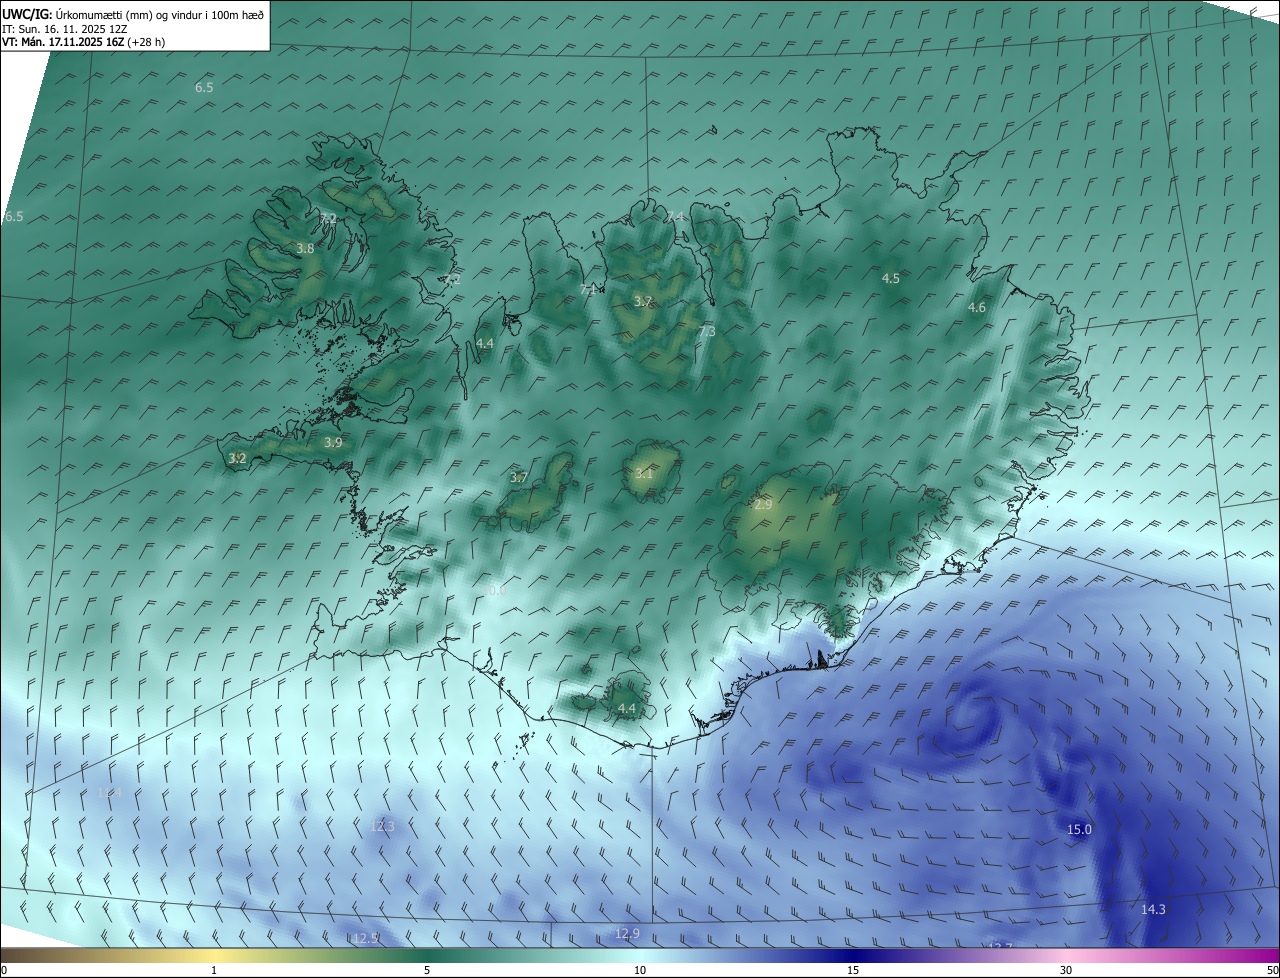Click the 3.1 value on Hofsjökull glacier
The image size is (1280, 978).
pos(643,473)
